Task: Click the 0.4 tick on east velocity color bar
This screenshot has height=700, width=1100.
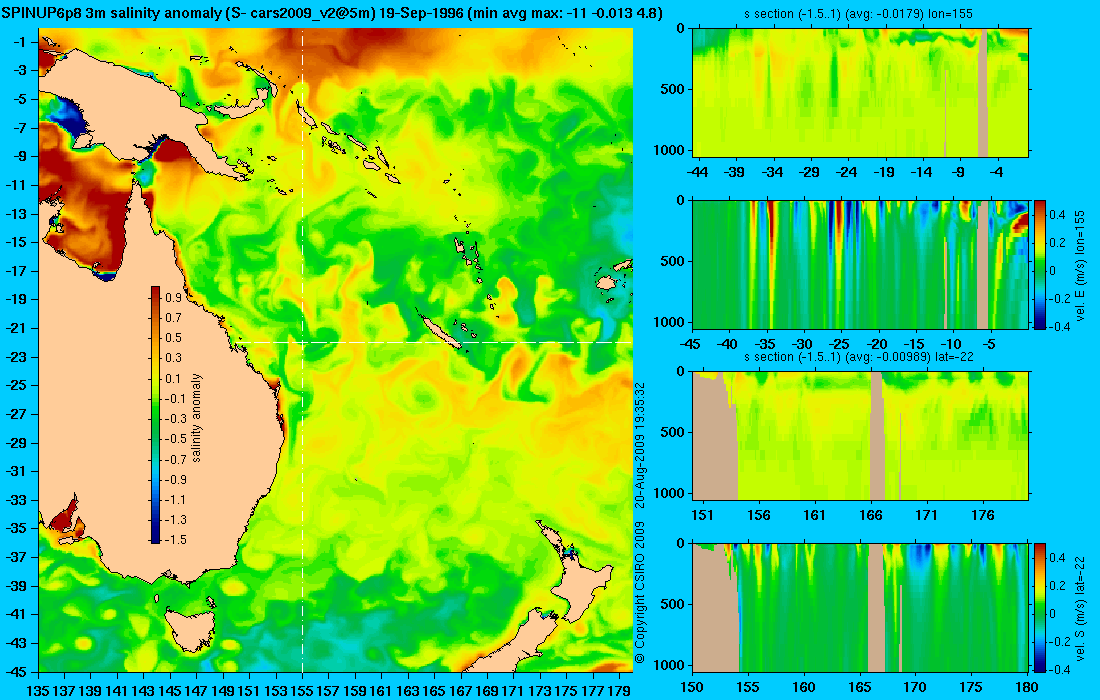Action: point(1057,214)
